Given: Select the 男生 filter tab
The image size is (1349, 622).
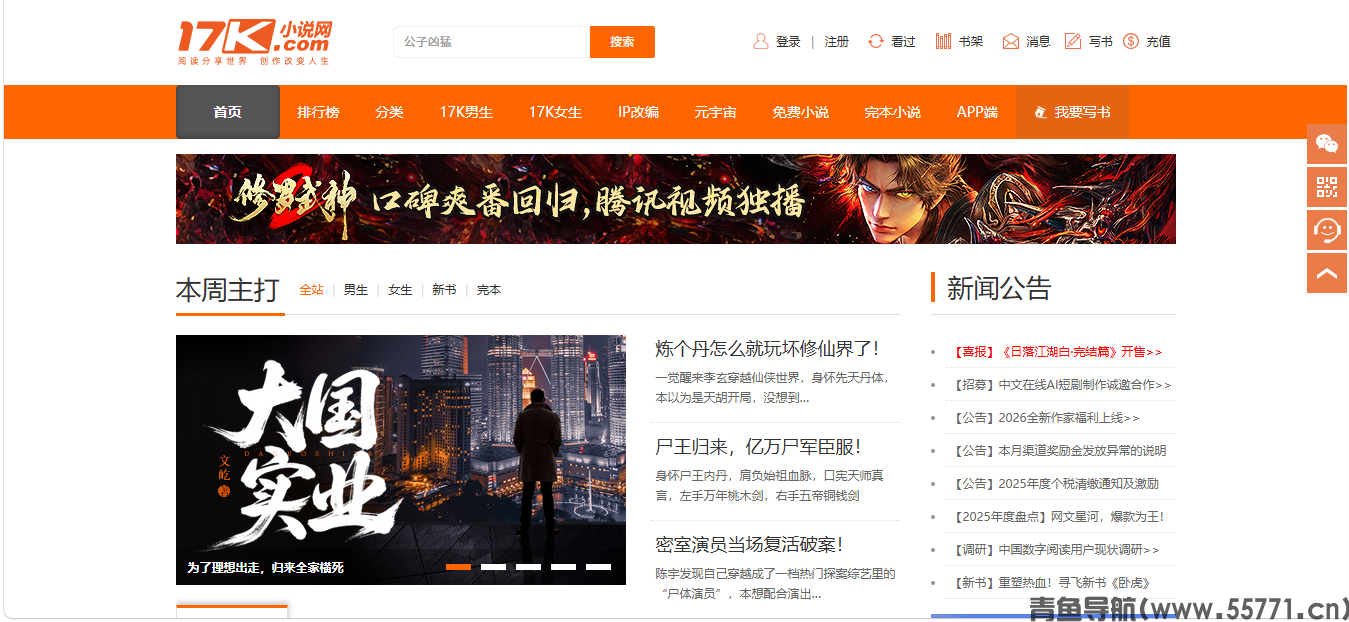Looking at the screenshot, I should tap(356, 290).
